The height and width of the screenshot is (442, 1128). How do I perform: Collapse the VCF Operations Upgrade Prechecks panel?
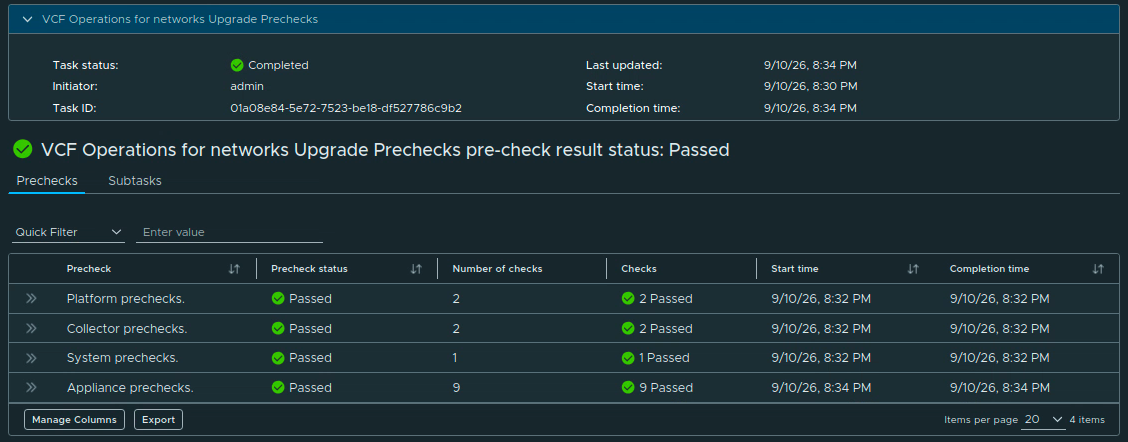[x=27, y=19]
